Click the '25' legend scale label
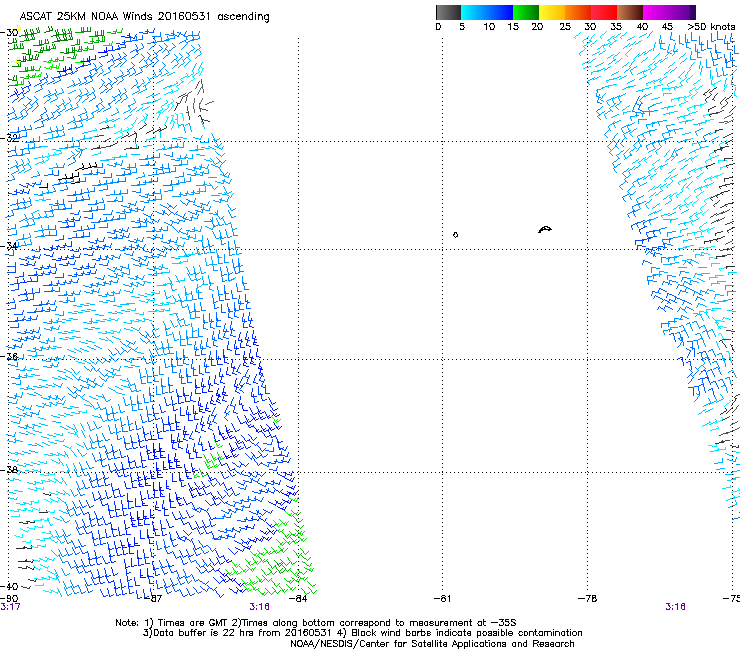Viewport: 740px width, 650px height. [x=565, y=27]
